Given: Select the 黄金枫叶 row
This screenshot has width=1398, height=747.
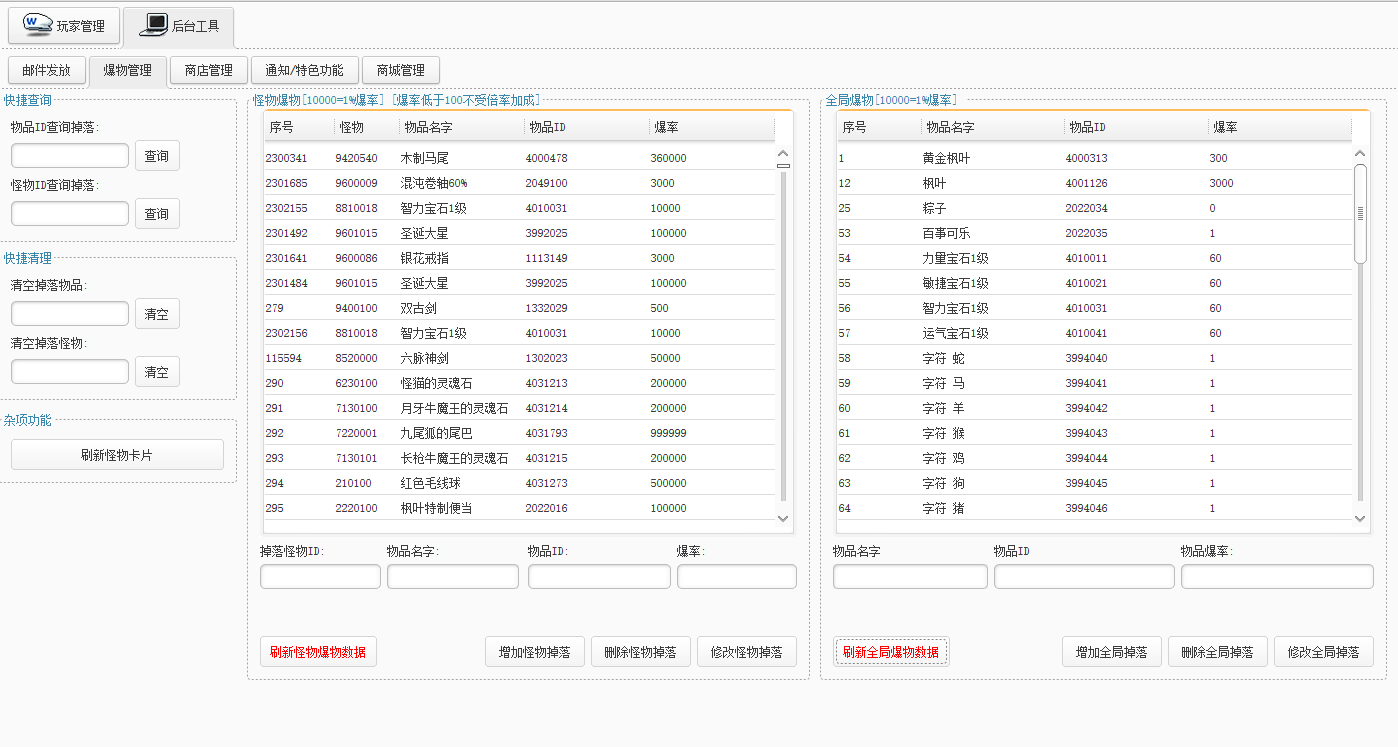Looking at the screenshot, I should point(1094,158).
